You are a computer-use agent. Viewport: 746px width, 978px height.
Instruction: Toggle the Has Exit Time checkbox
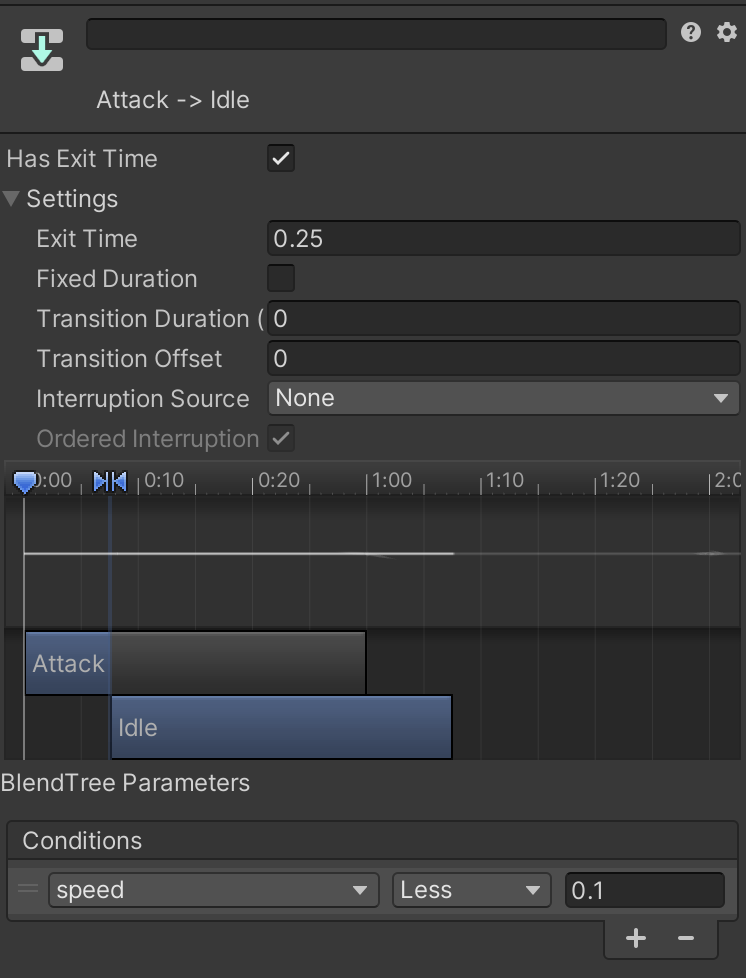[281, 158]
